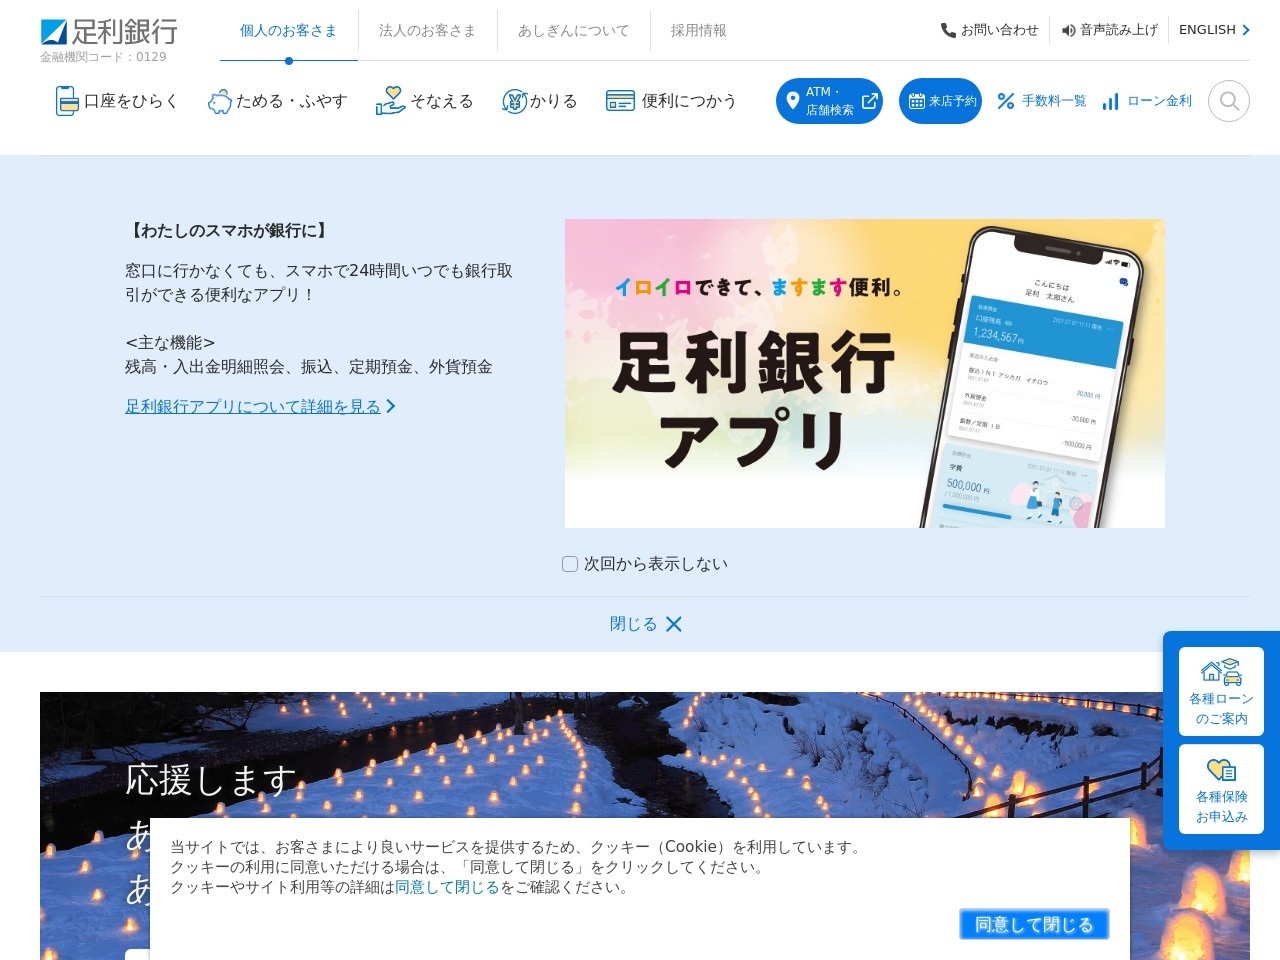Screen dimensions: 1280x960
Task: Click 同意して閉じる cookie button
Action: pyautogui.click(x=1034, y=924)
